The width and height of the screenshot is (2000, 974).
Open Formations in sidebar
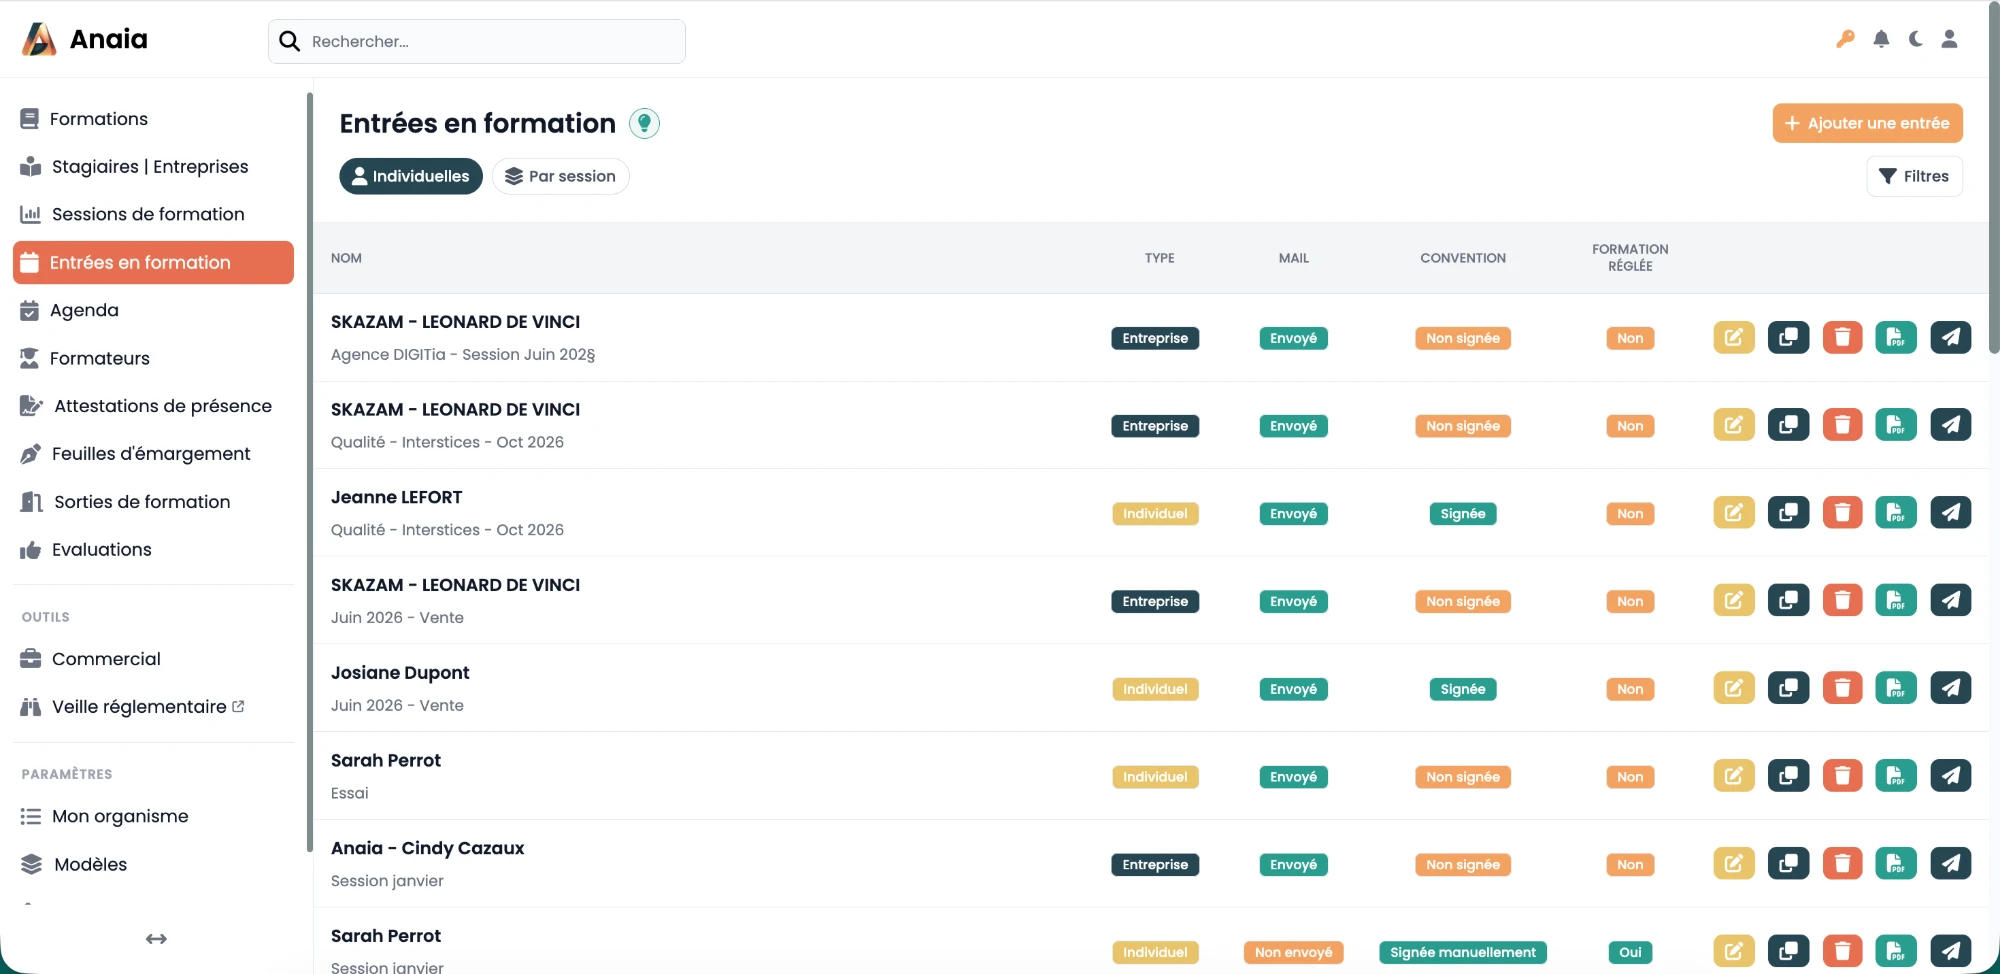(153, 119)
